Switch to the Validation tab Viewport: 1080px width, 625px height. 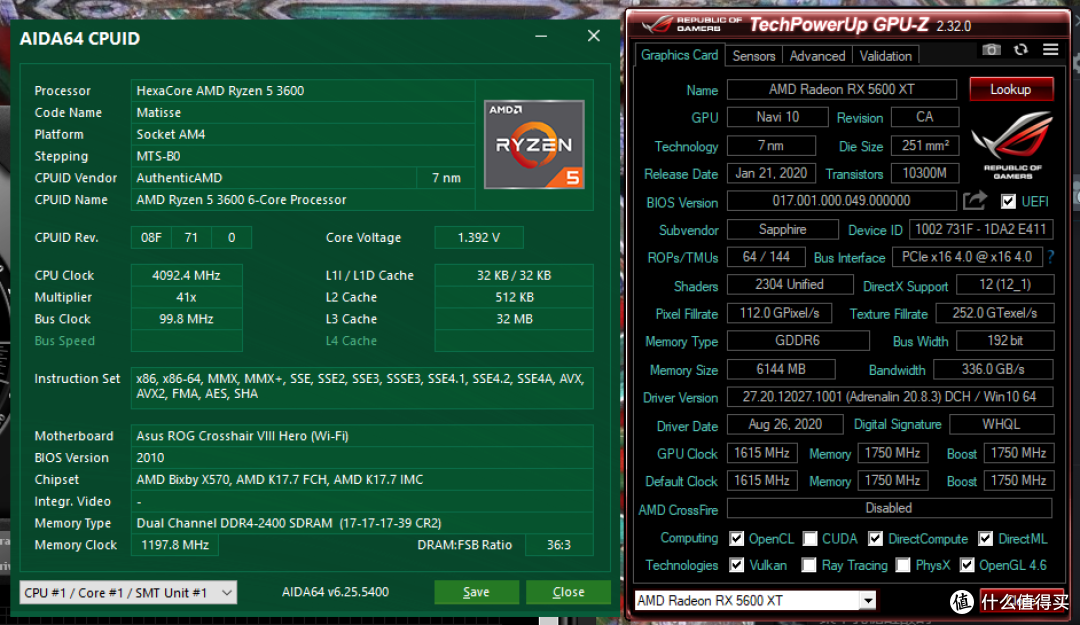click(885, 56)
